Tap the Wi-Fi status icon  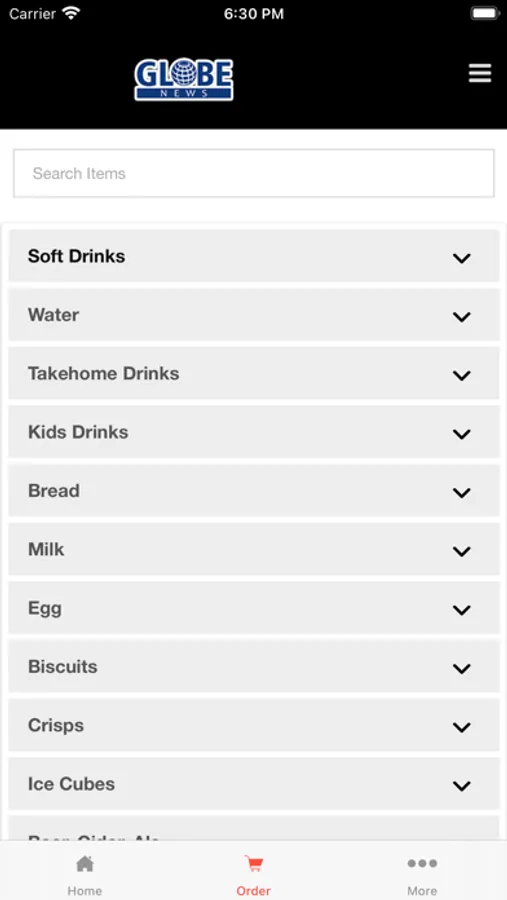tap(72, 14)
